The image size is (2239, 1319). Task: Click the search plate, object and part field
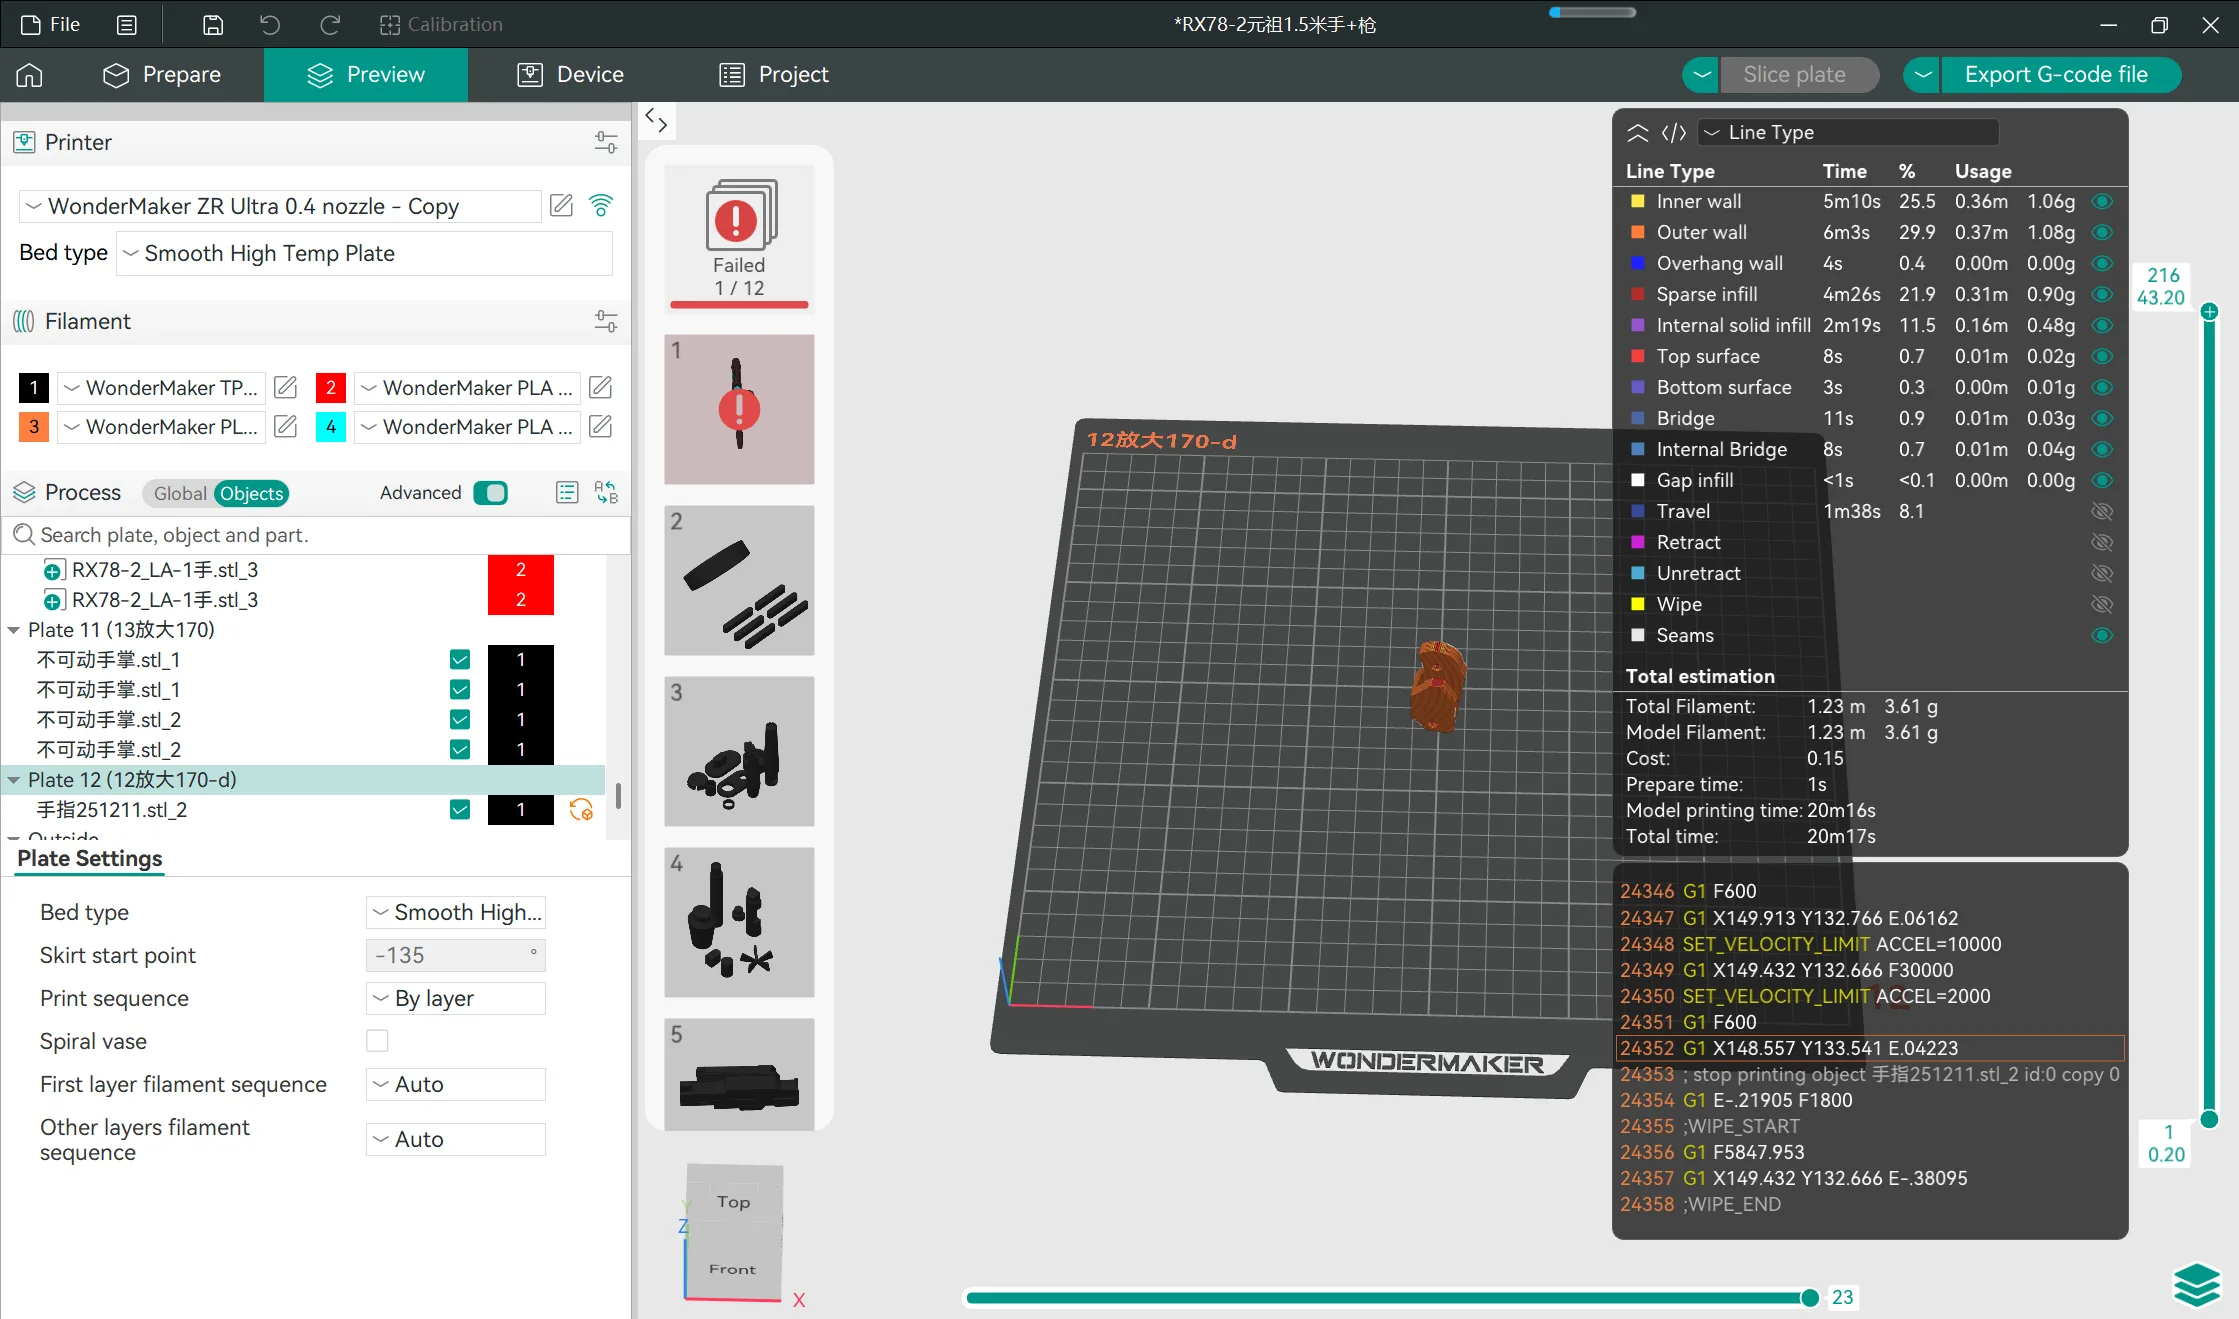pyautogui.click(x=316, y=535)
